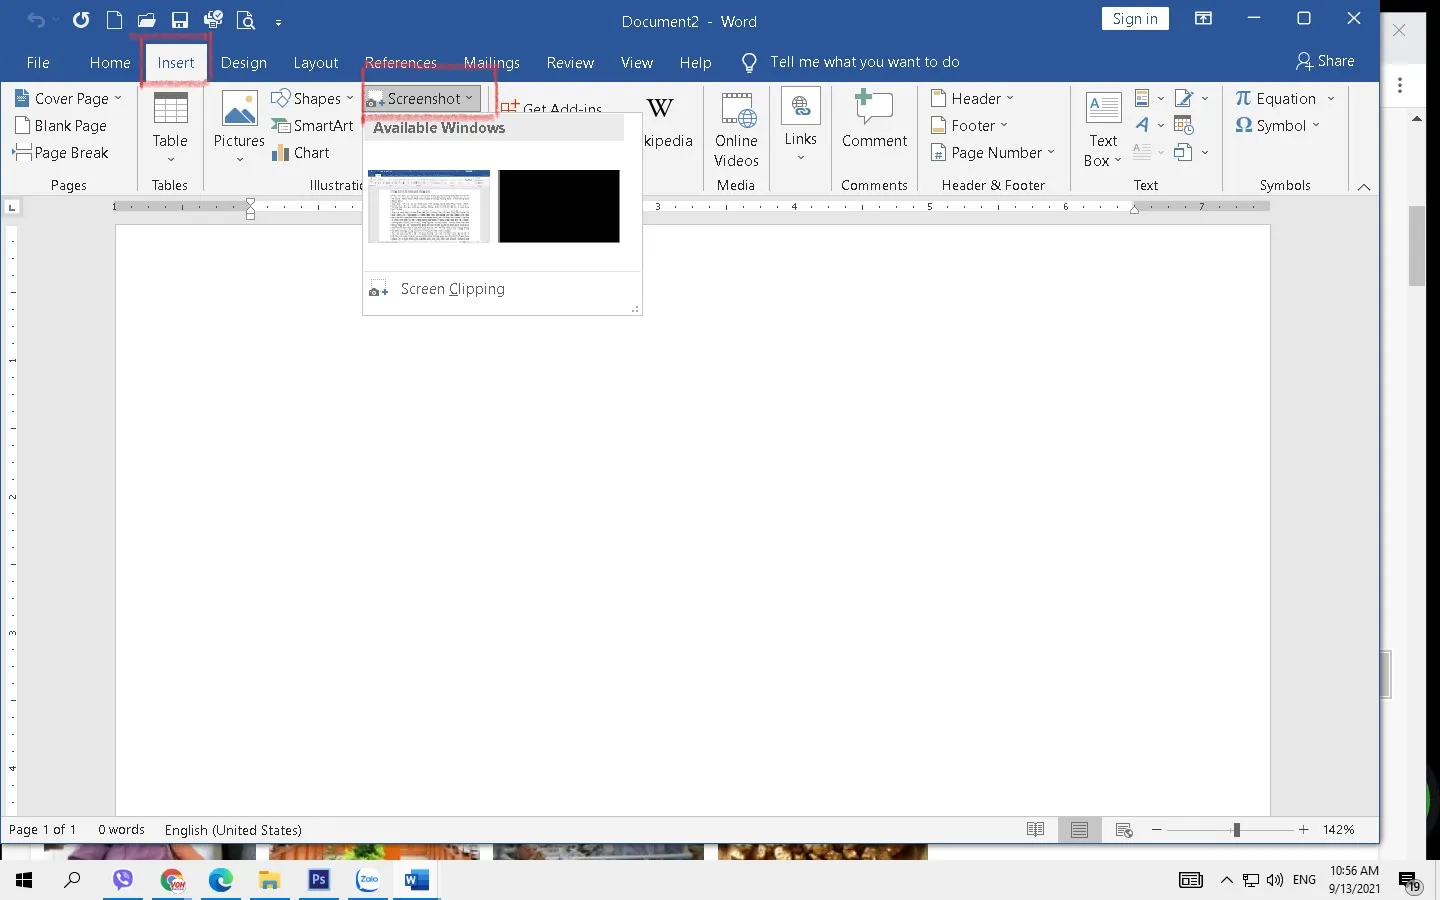The image size is (1440, 900).
Task: Click the Sign in button
Action: [x=1135, y=19]
